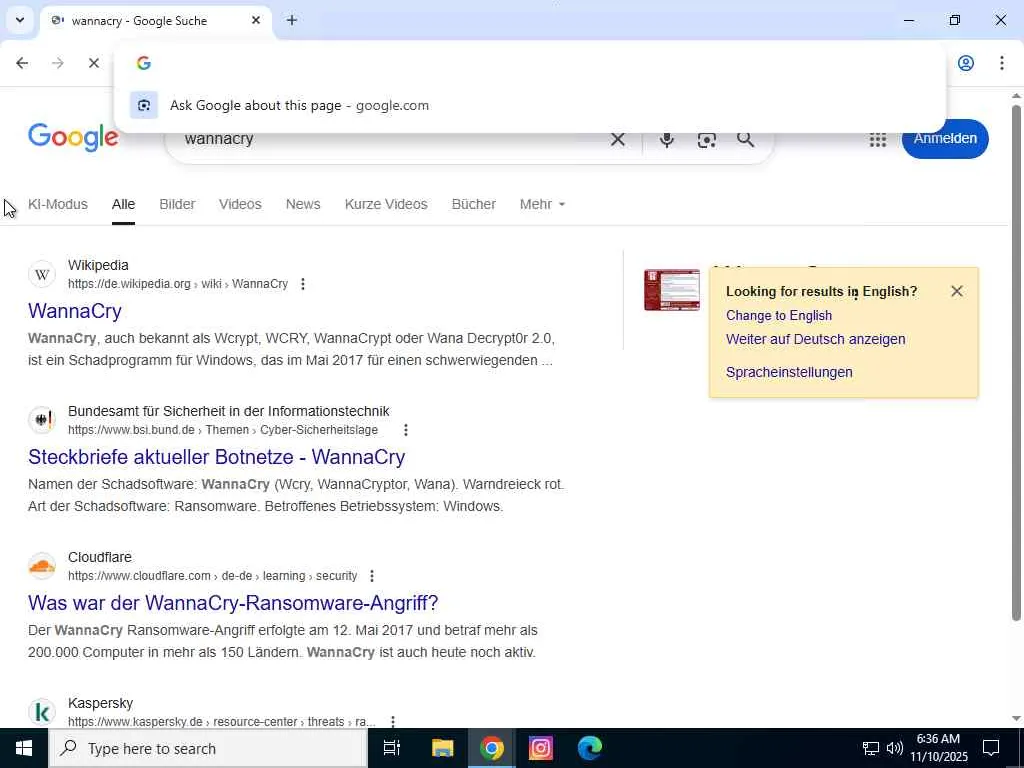Open the Google apps grid
Screen dimensions: 1024x768
(878, 139)
